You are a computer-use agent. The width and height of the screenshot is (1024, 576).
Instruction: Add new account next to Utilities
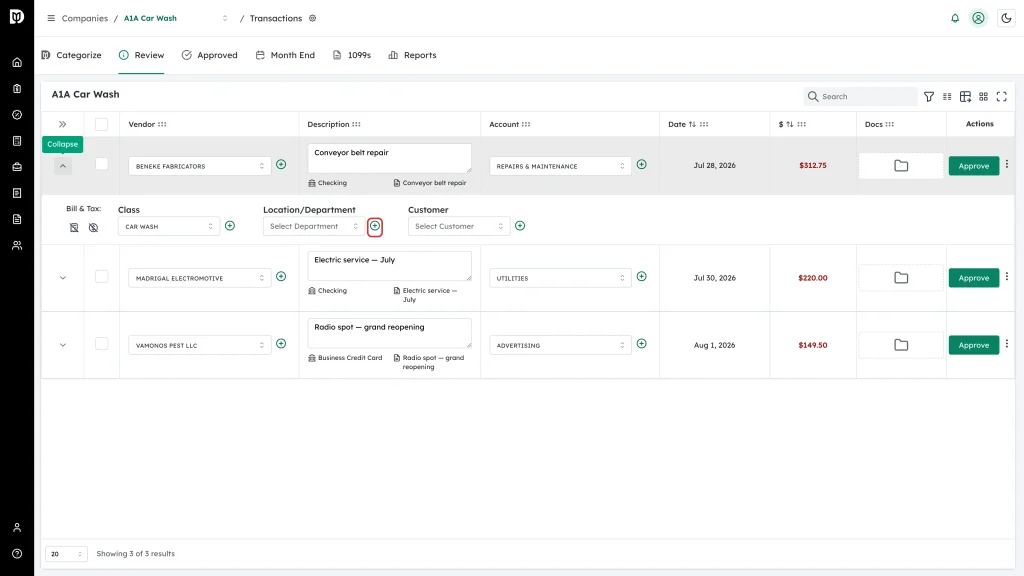click(641, 277)
